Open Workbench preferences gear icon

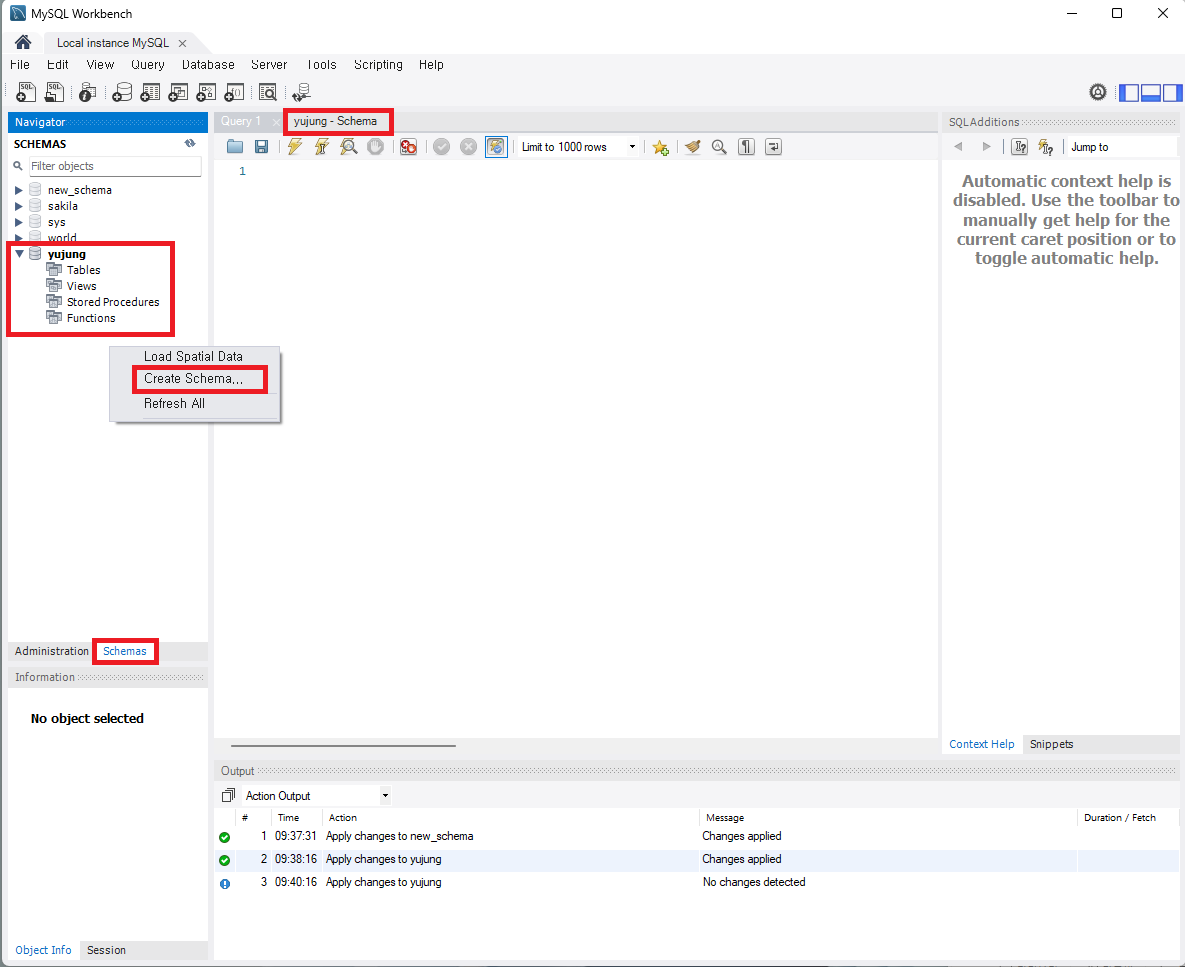(1097, 92)
